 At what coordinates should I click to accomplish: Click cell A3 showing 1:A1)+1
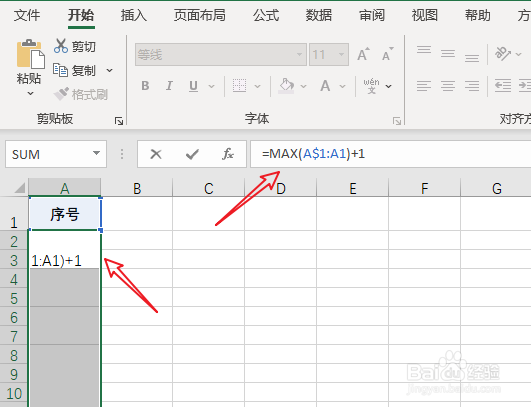65,260
